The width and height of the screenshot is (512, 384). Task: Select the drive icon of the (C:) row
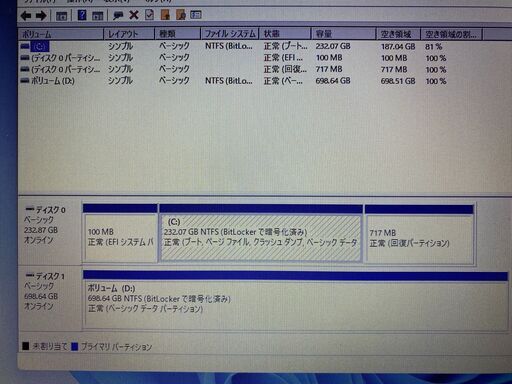tap(25, 46)
